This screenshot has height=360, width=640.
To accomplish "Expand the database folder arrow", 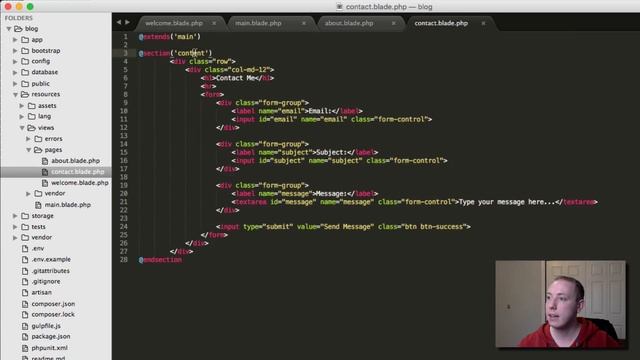I will click(x=15, y=73).
